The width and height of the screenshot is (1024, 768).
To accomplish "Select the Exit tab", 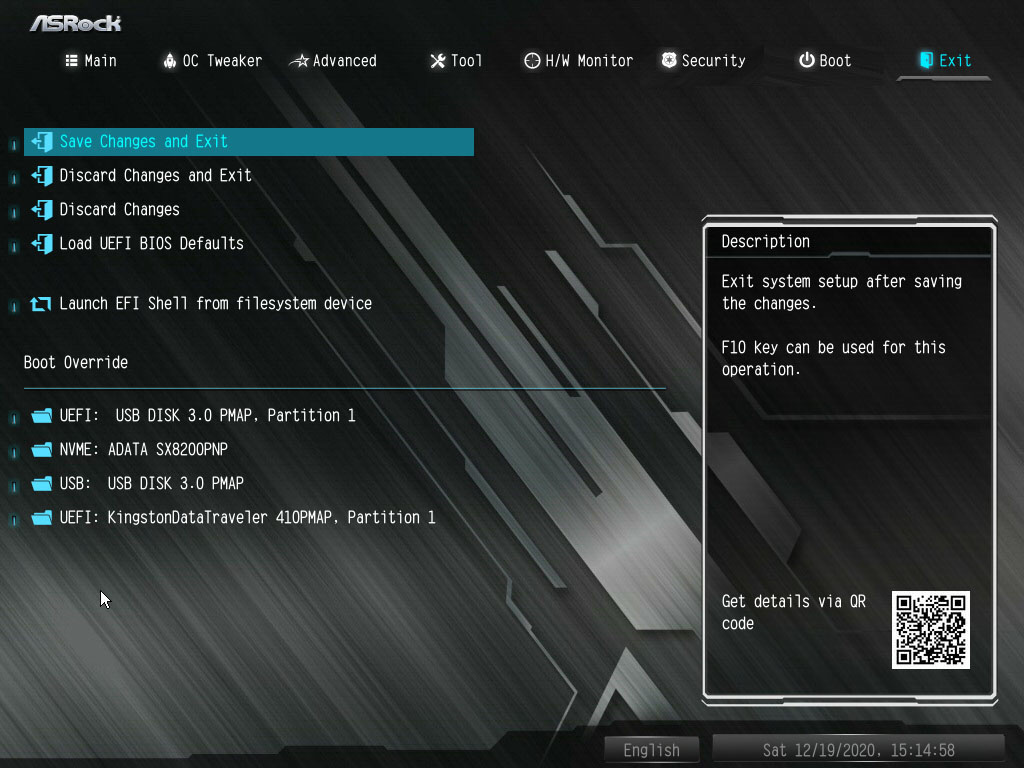I will 945,61.
